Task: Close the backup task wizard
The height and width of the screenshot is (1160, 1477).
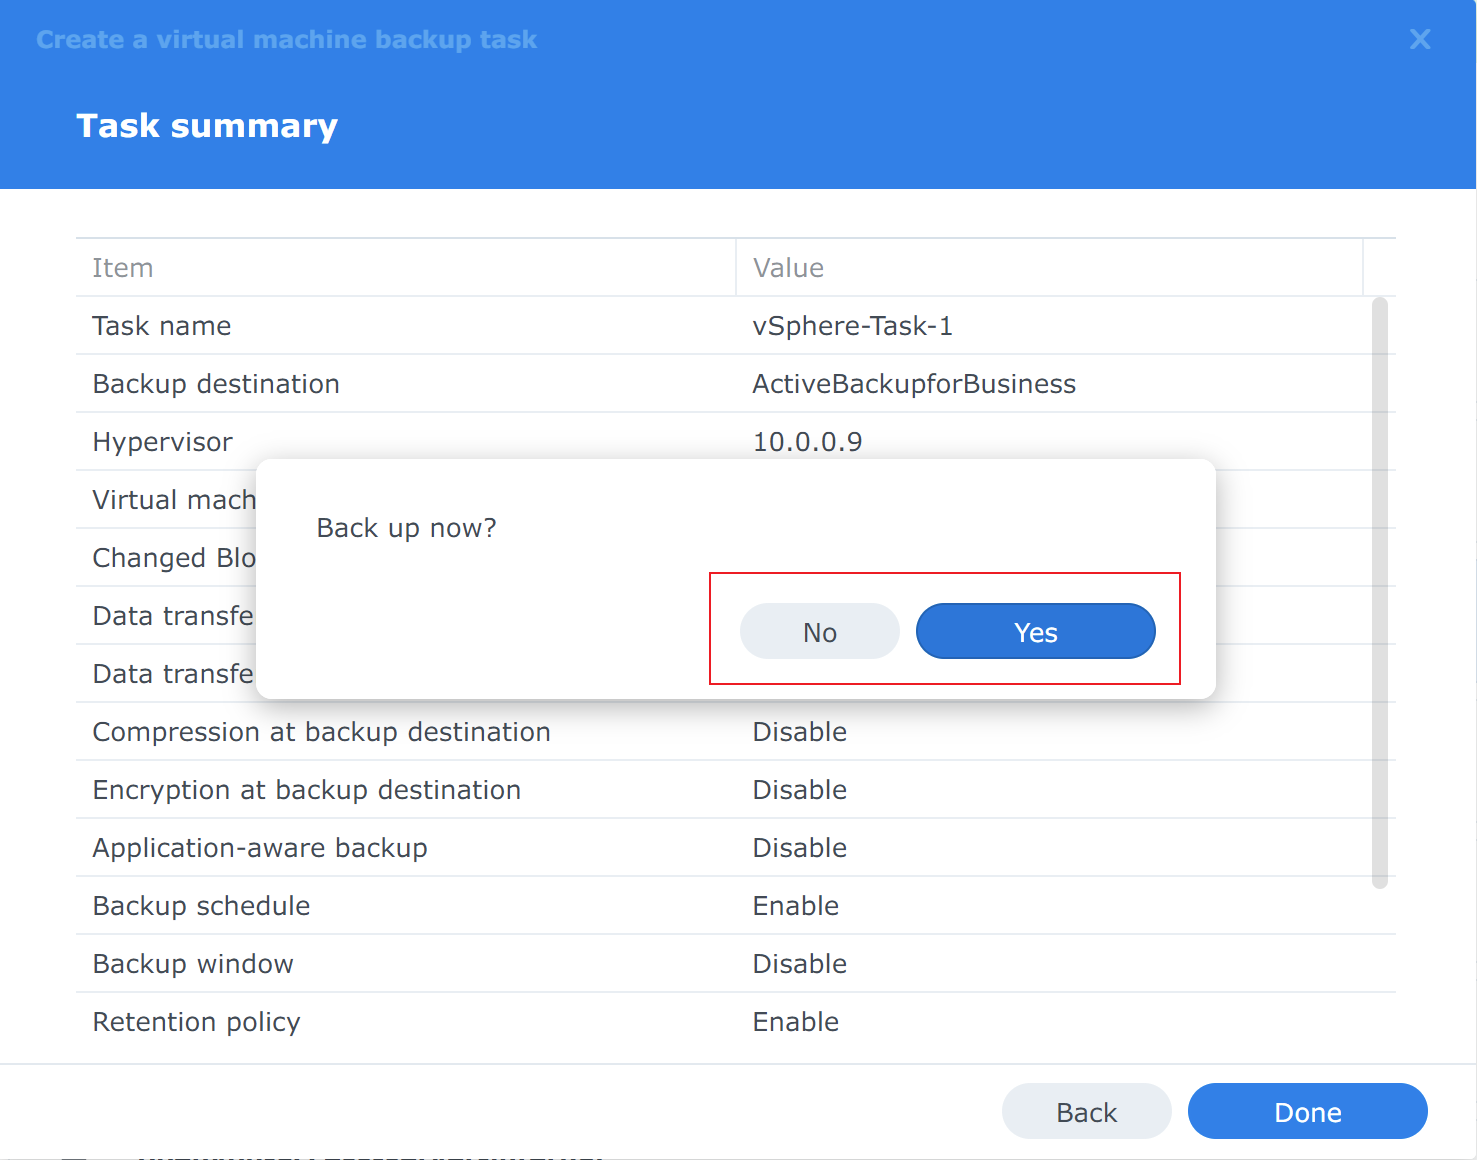Action: click(x=1419, y=40)
